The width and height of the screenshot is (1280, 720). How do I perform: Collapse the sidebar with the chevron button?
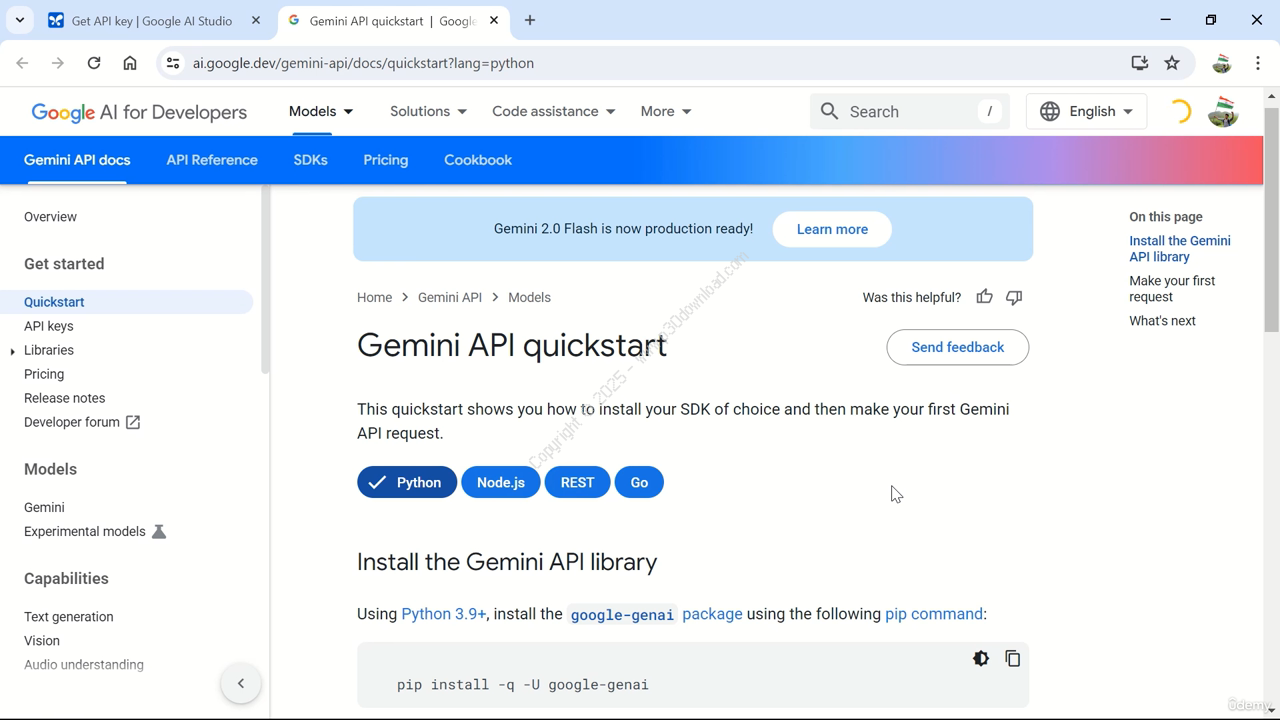(241, 684)
